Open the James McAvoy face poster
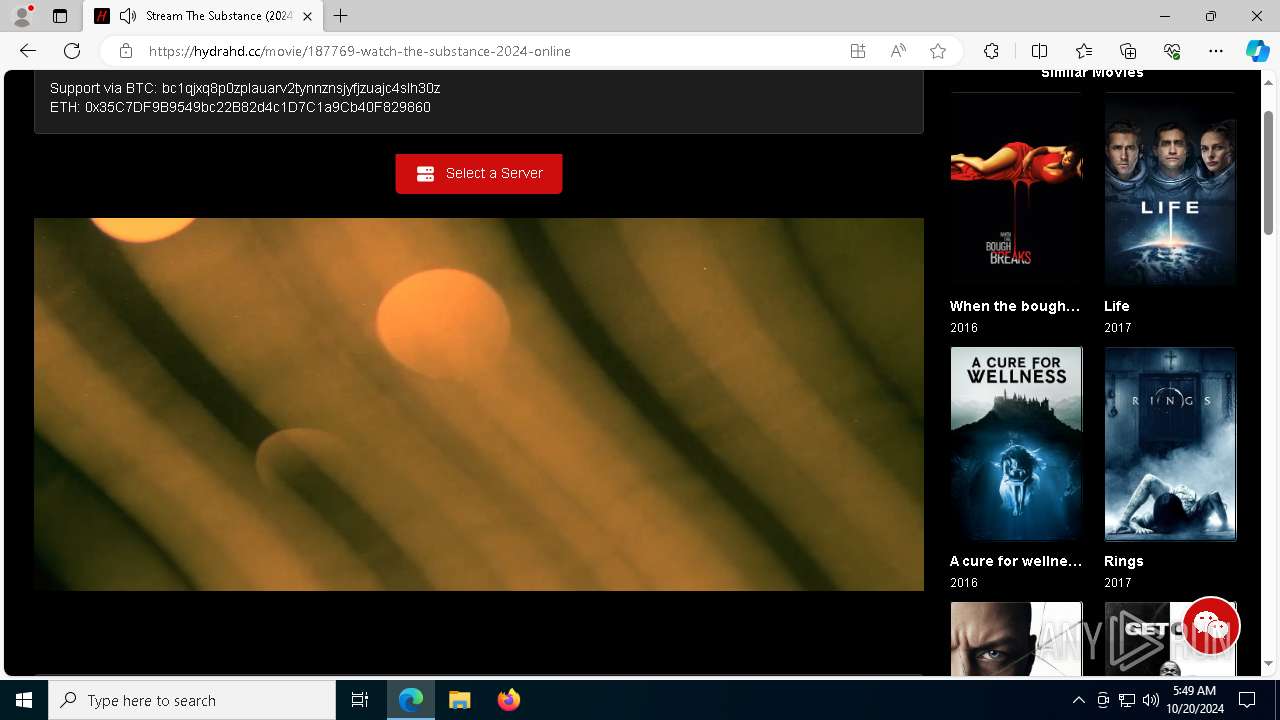1280x720 pixels. [1016, 638]
